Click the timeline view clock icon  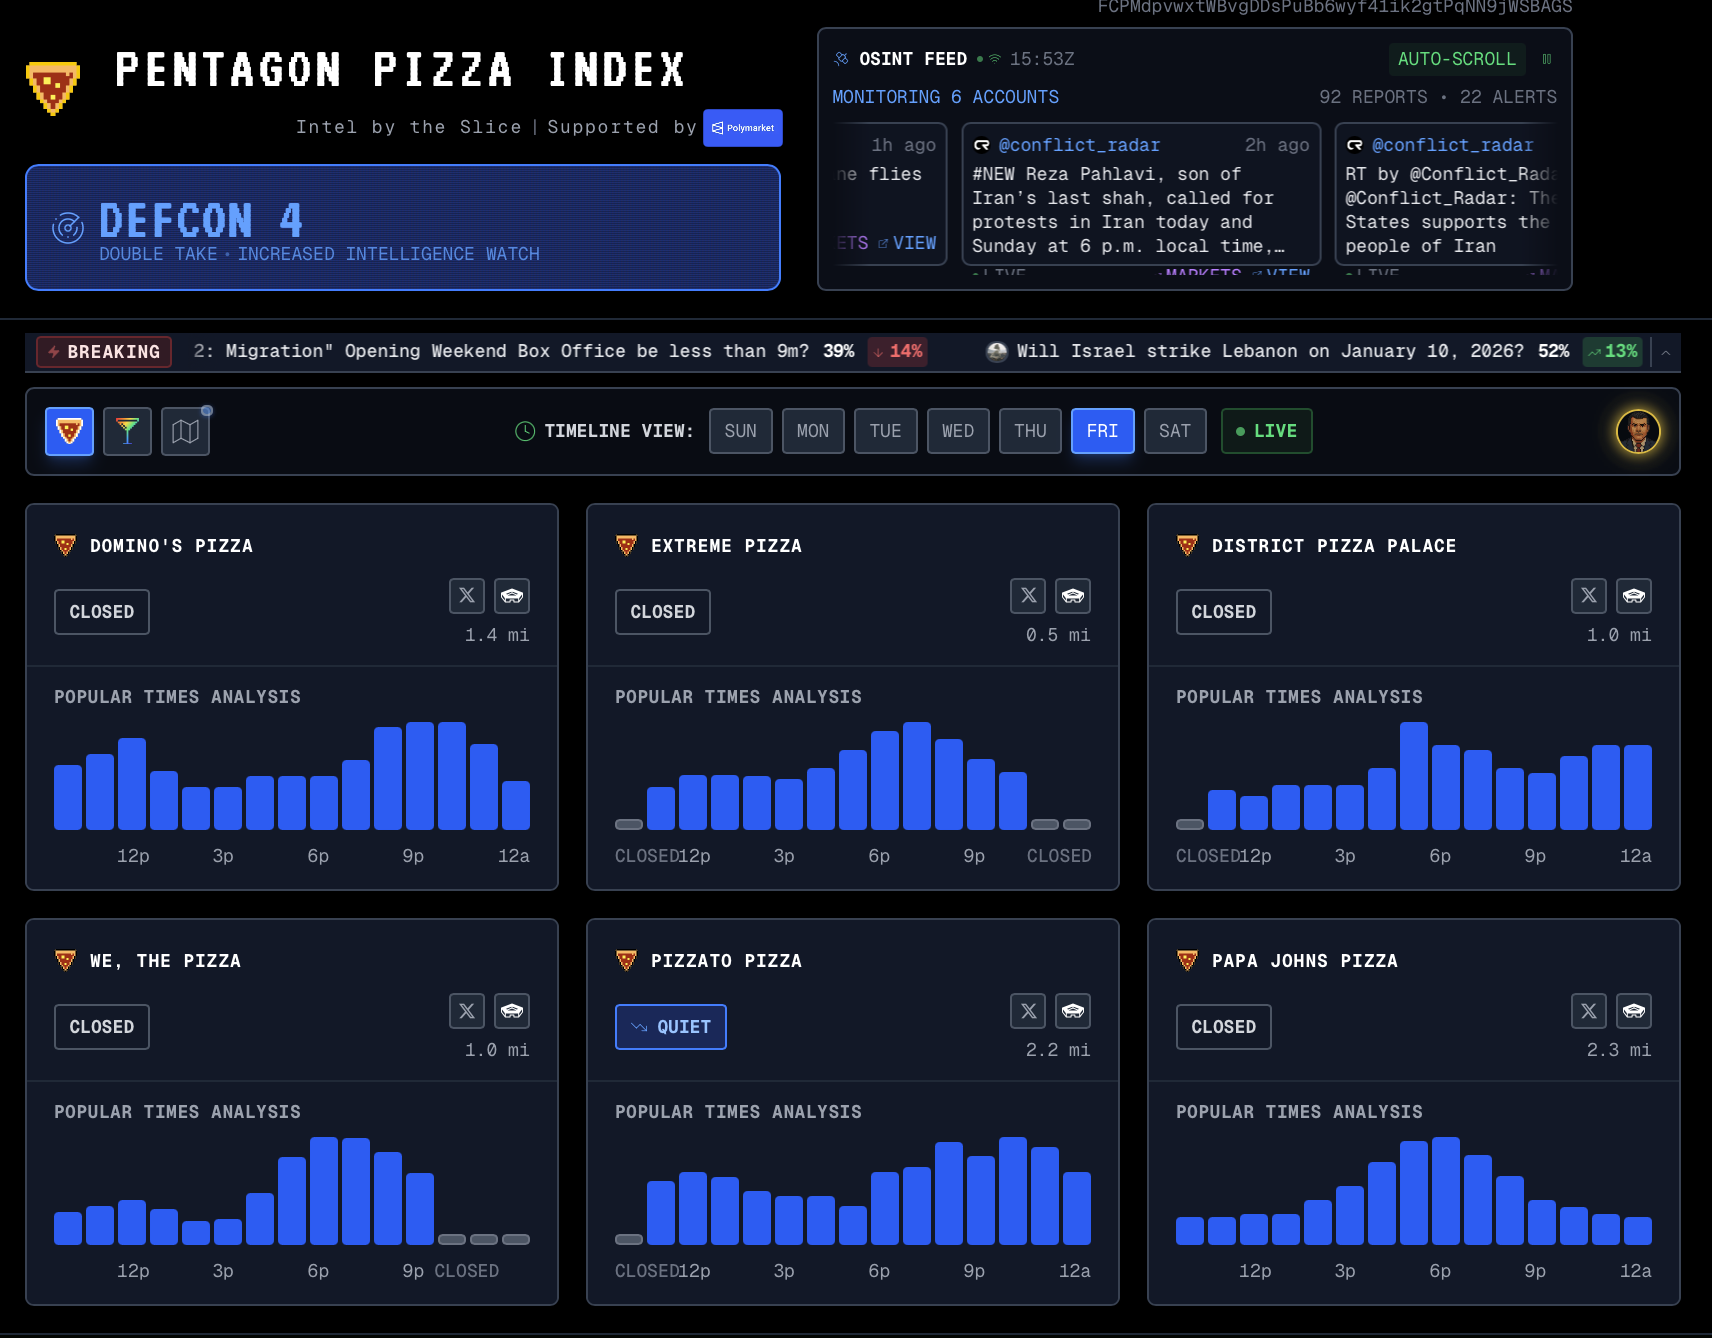point(525,431)
